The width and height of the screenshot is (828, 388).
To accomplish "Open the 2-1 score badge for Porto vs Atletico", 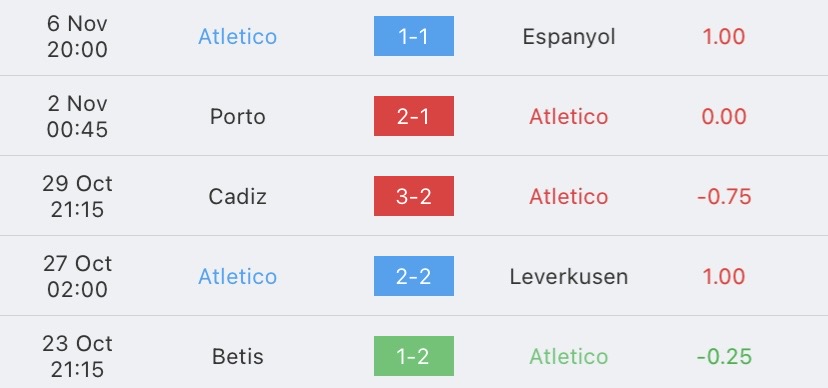I will click(x=413, y=116).
